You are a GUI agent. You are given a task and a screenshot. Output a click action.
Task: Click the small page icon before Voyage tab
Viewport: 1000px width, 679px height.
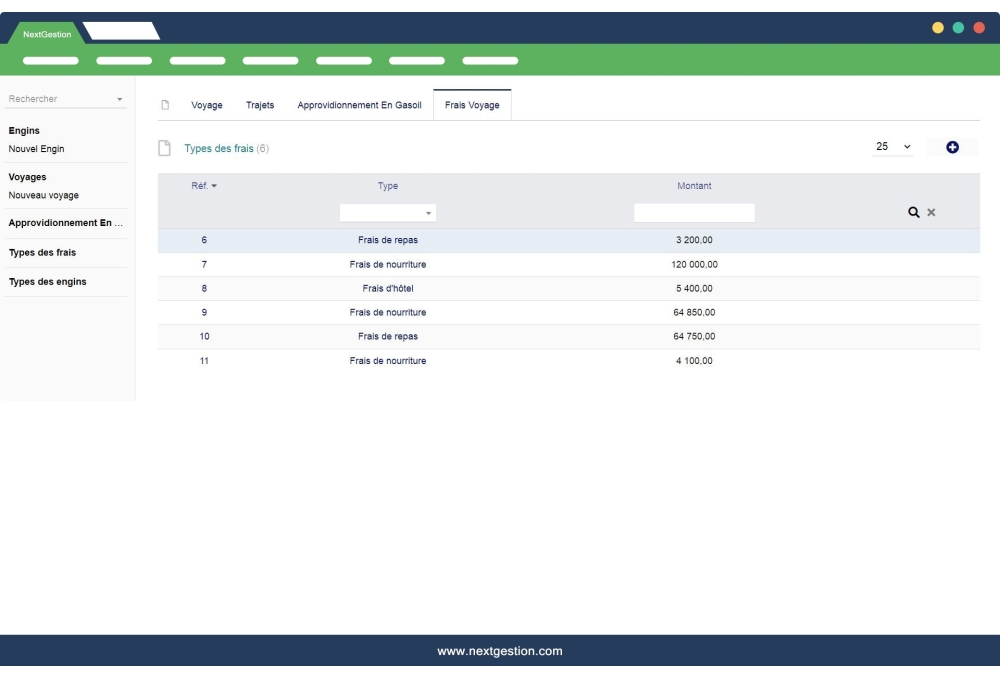(166, 105)
